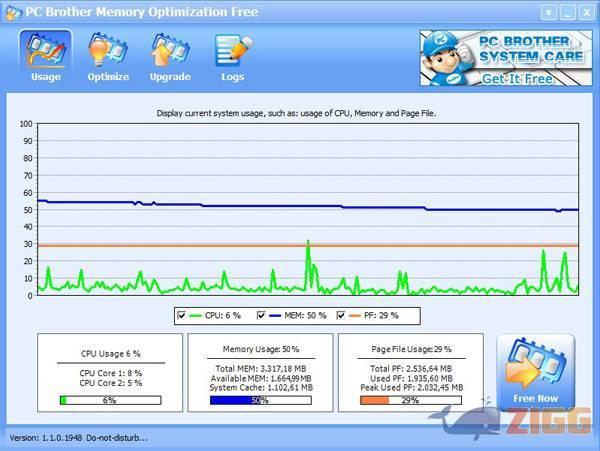Screen dimensions: 600x451
Task: Click the memory usage 50% progress bar
Action: pyautogui.click(x=261, y=400)
